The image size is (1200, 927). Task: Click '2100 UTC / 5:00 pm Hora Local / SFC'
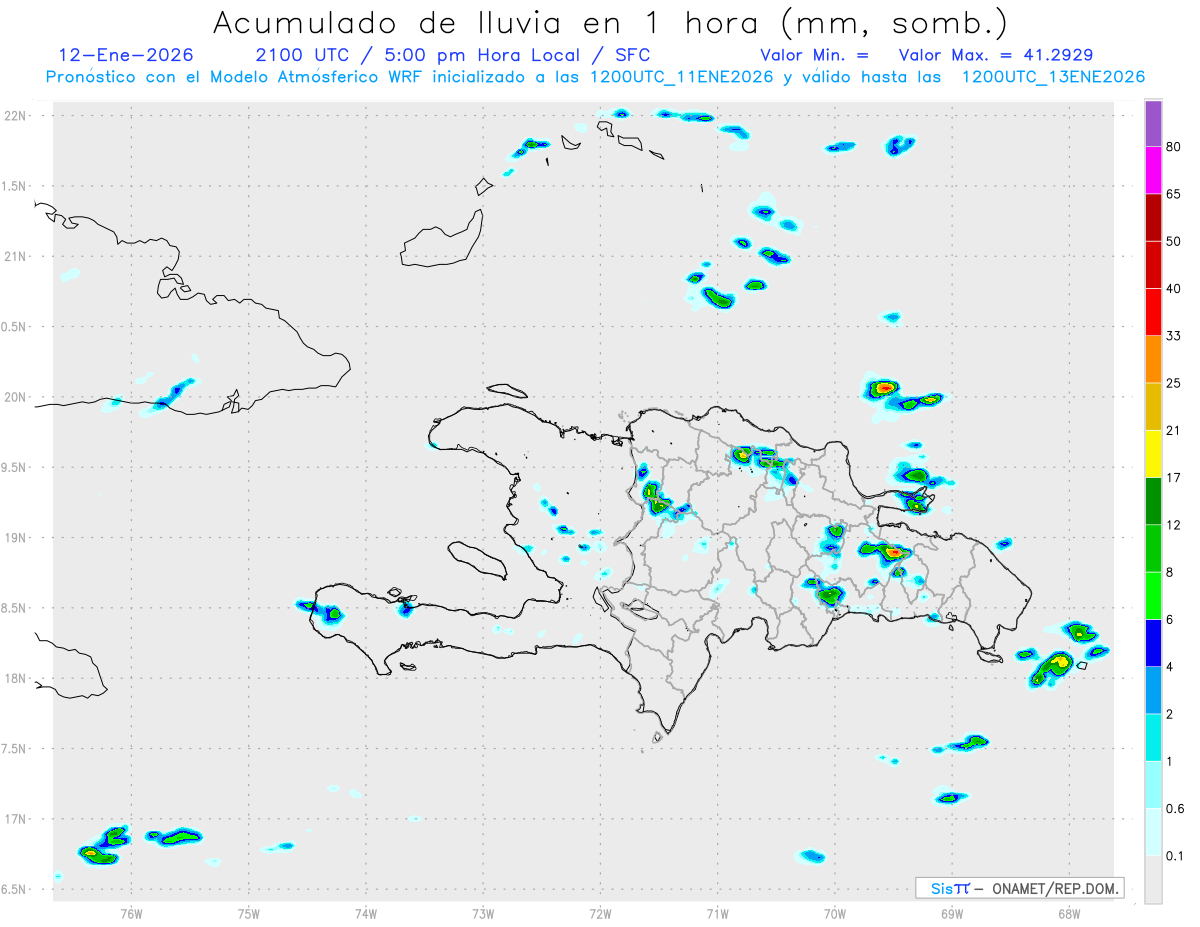click(453, 55)
